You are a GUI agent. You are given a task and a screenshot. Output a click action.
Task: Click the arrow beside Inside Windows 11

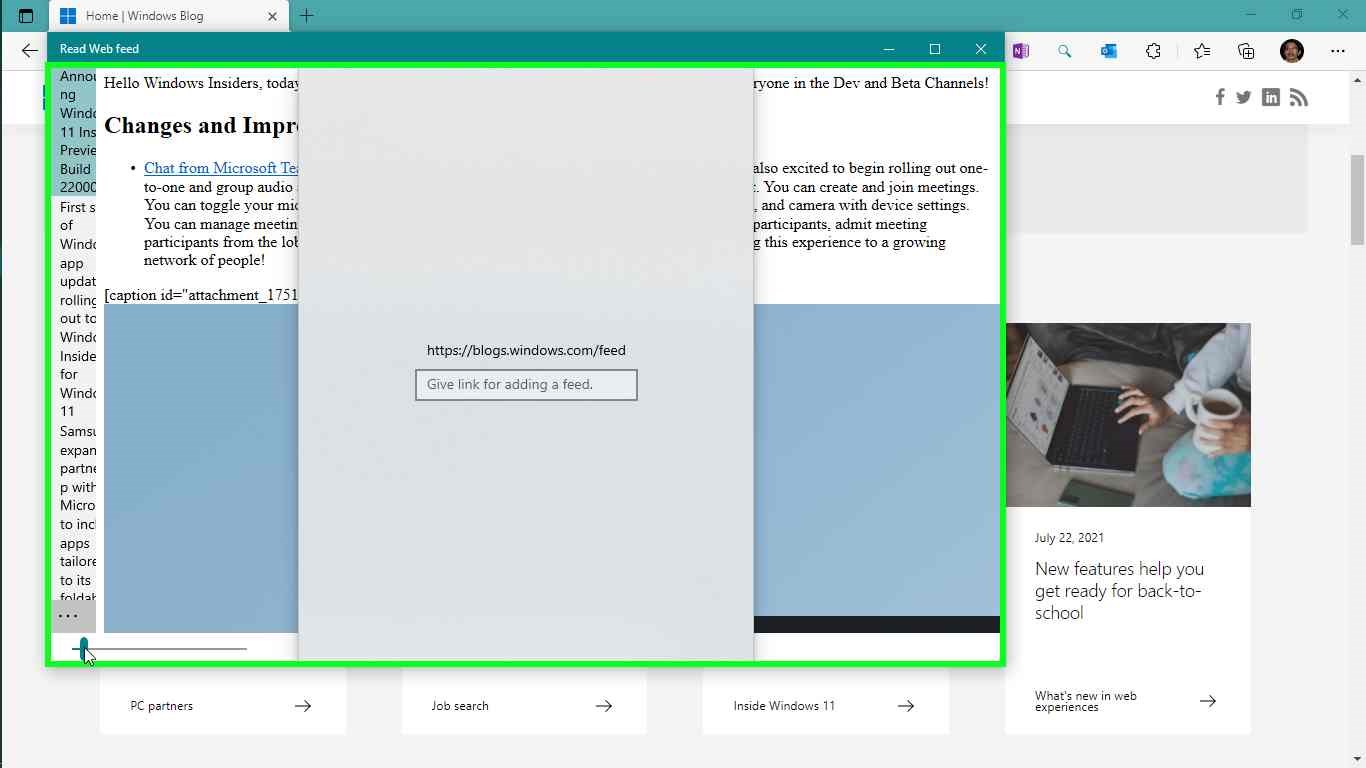click(x=906, y=706)
